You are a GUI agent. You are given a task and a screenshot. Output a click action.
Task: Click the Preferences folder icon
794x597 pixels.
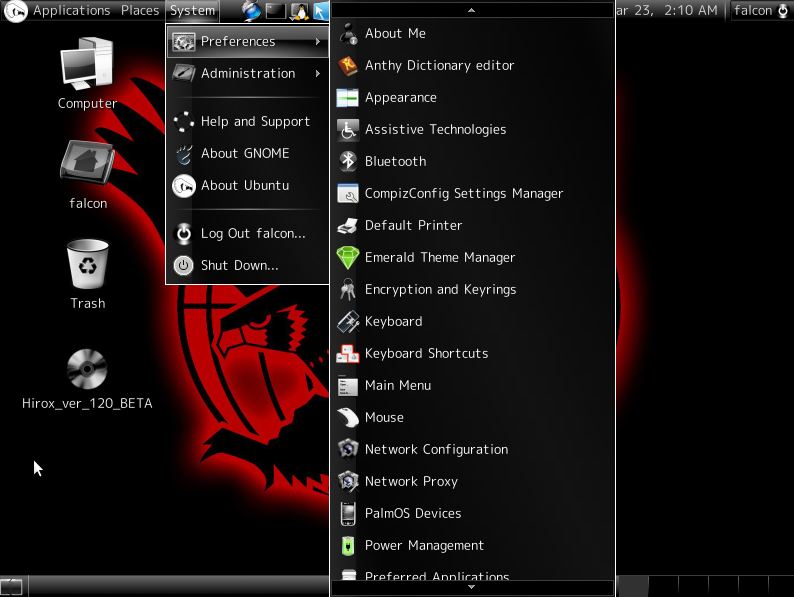tap(183, 42)
